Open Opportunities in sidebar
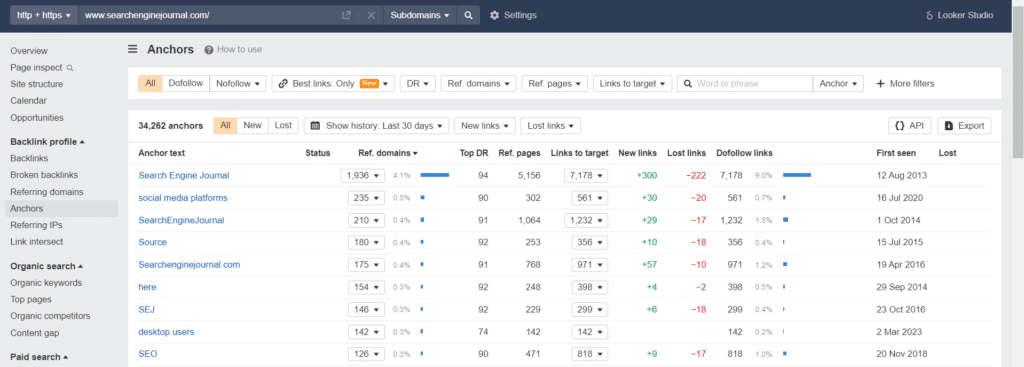1024x367 pixels. click(37, 118)
